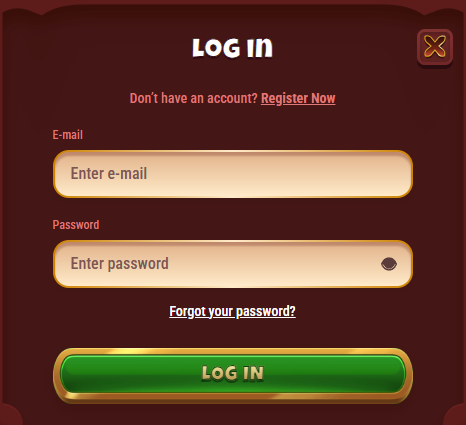Click the Forgot your password? link

click(232, 311)
